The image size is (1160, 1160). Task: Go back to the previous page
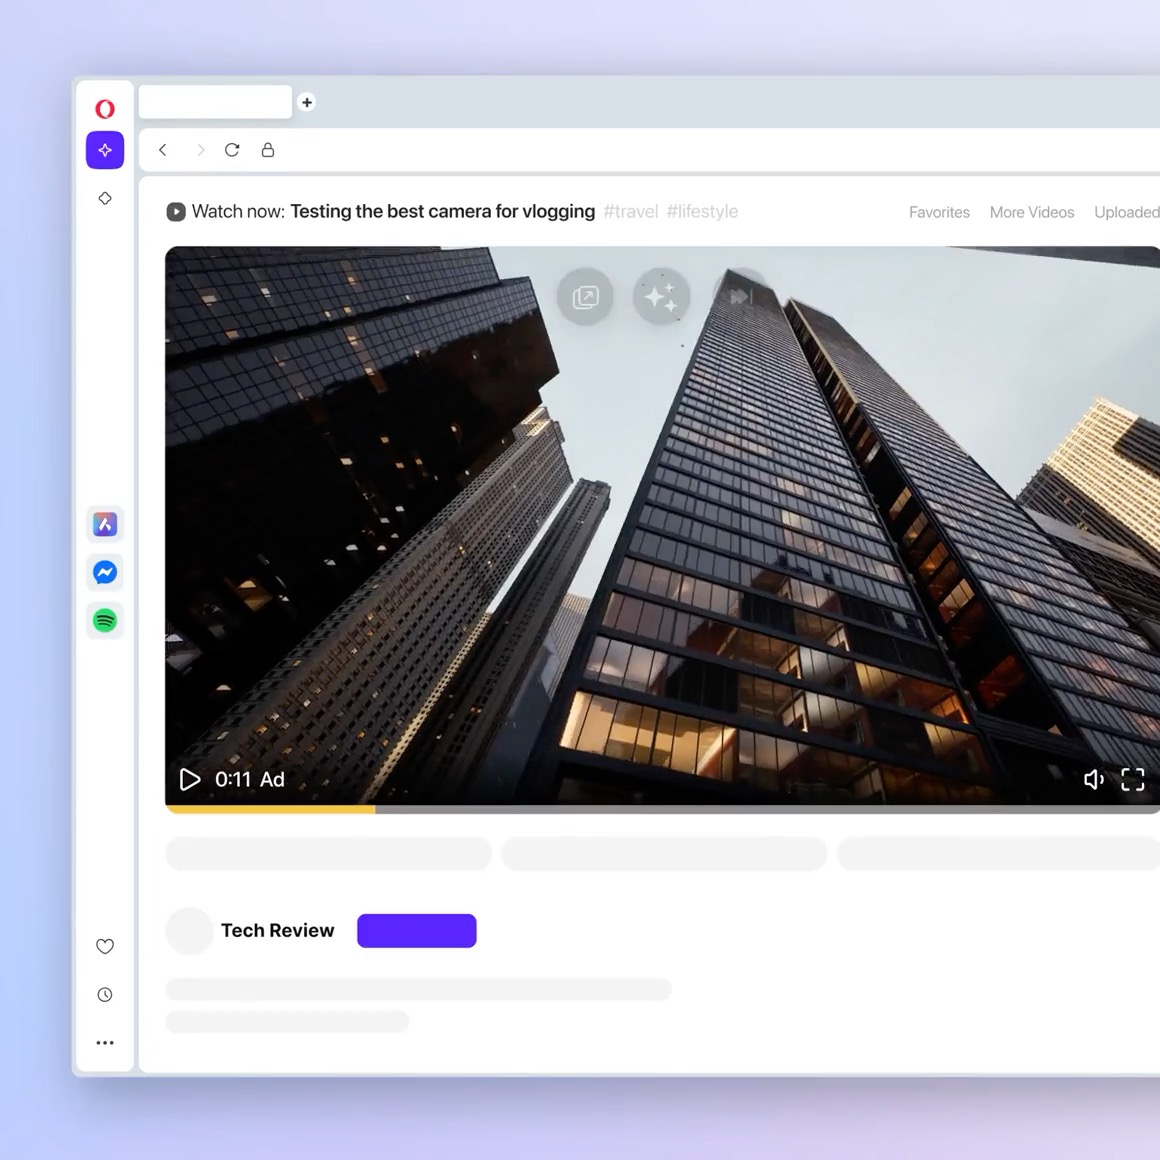click(163, 150)
